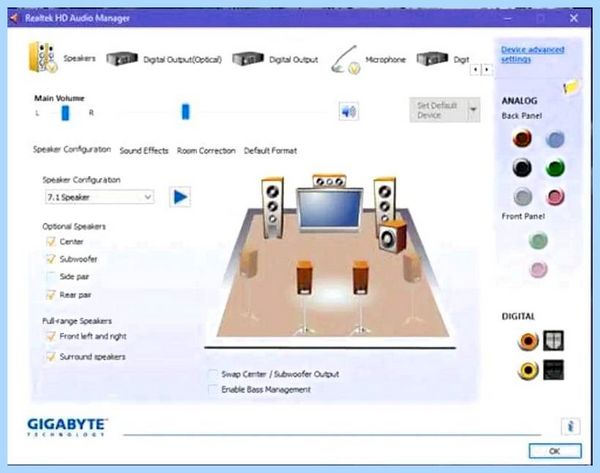Image resolution: width=600 pixels, height=473 pixels.
Task: Open the Digital Output device
Action: [x=276, y=59]
